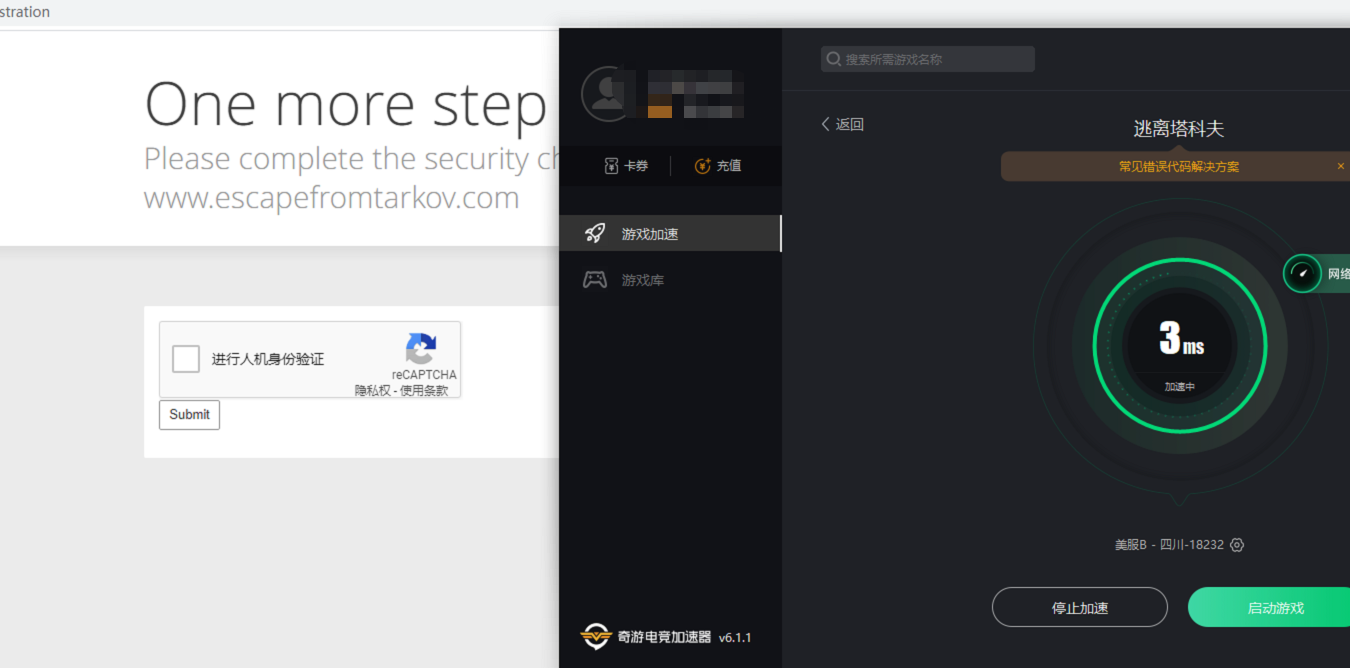Focus the game name search field

point(928,59)
